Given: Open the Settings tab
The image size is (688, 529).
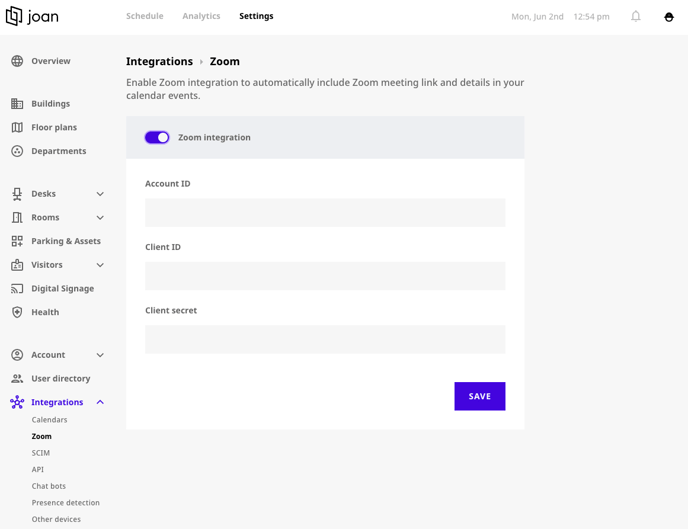Looking at the screenshot, I should coord(256,16).
